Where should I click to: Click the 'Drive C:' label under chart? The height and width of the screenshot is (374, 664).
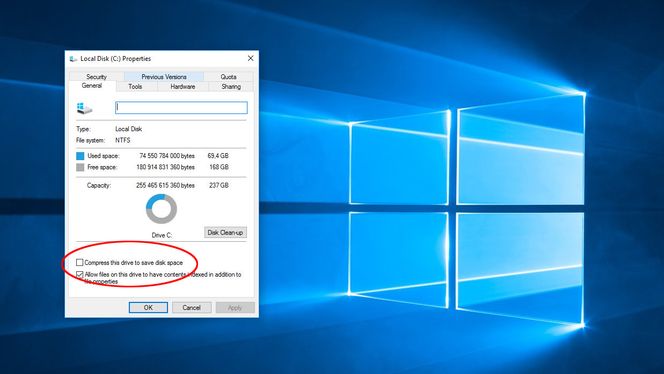(x=162, y=235)
